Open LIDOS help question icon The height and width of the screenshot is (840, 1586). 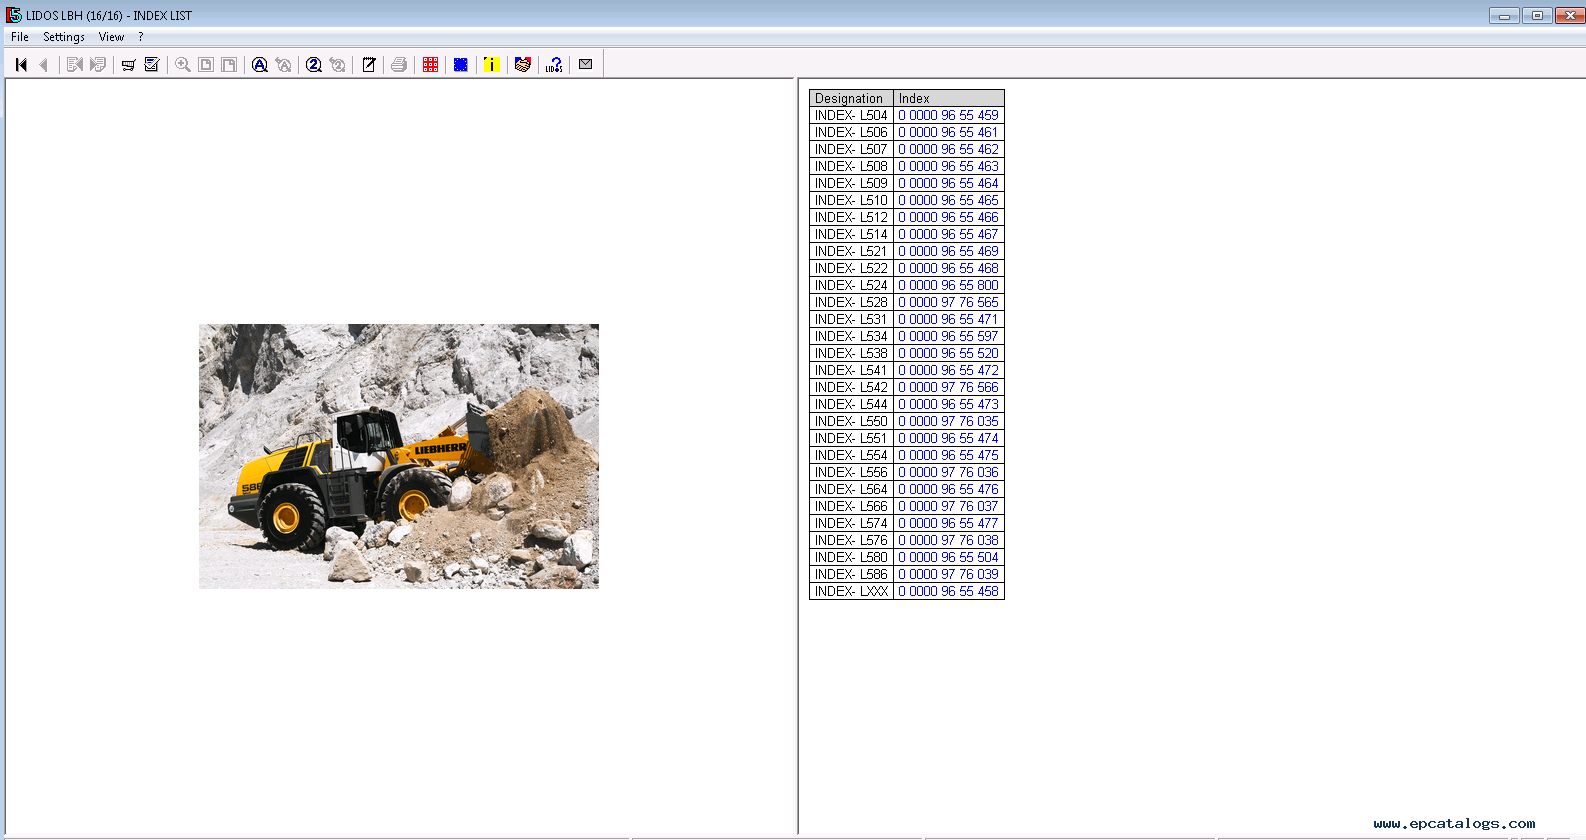(554, 64)
